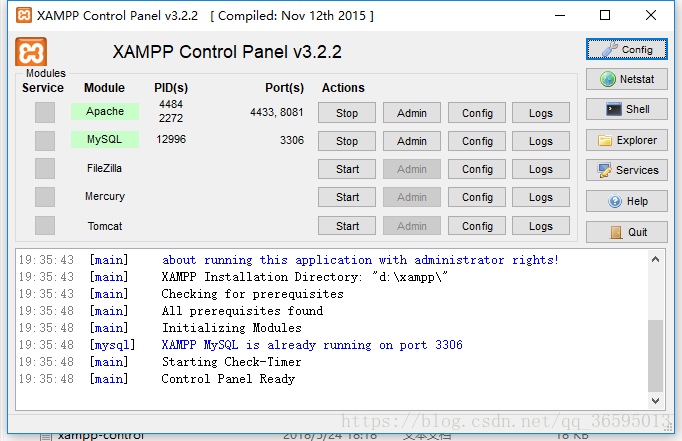
Task: Start the Mercury module
Action: [x=347, y=197]
